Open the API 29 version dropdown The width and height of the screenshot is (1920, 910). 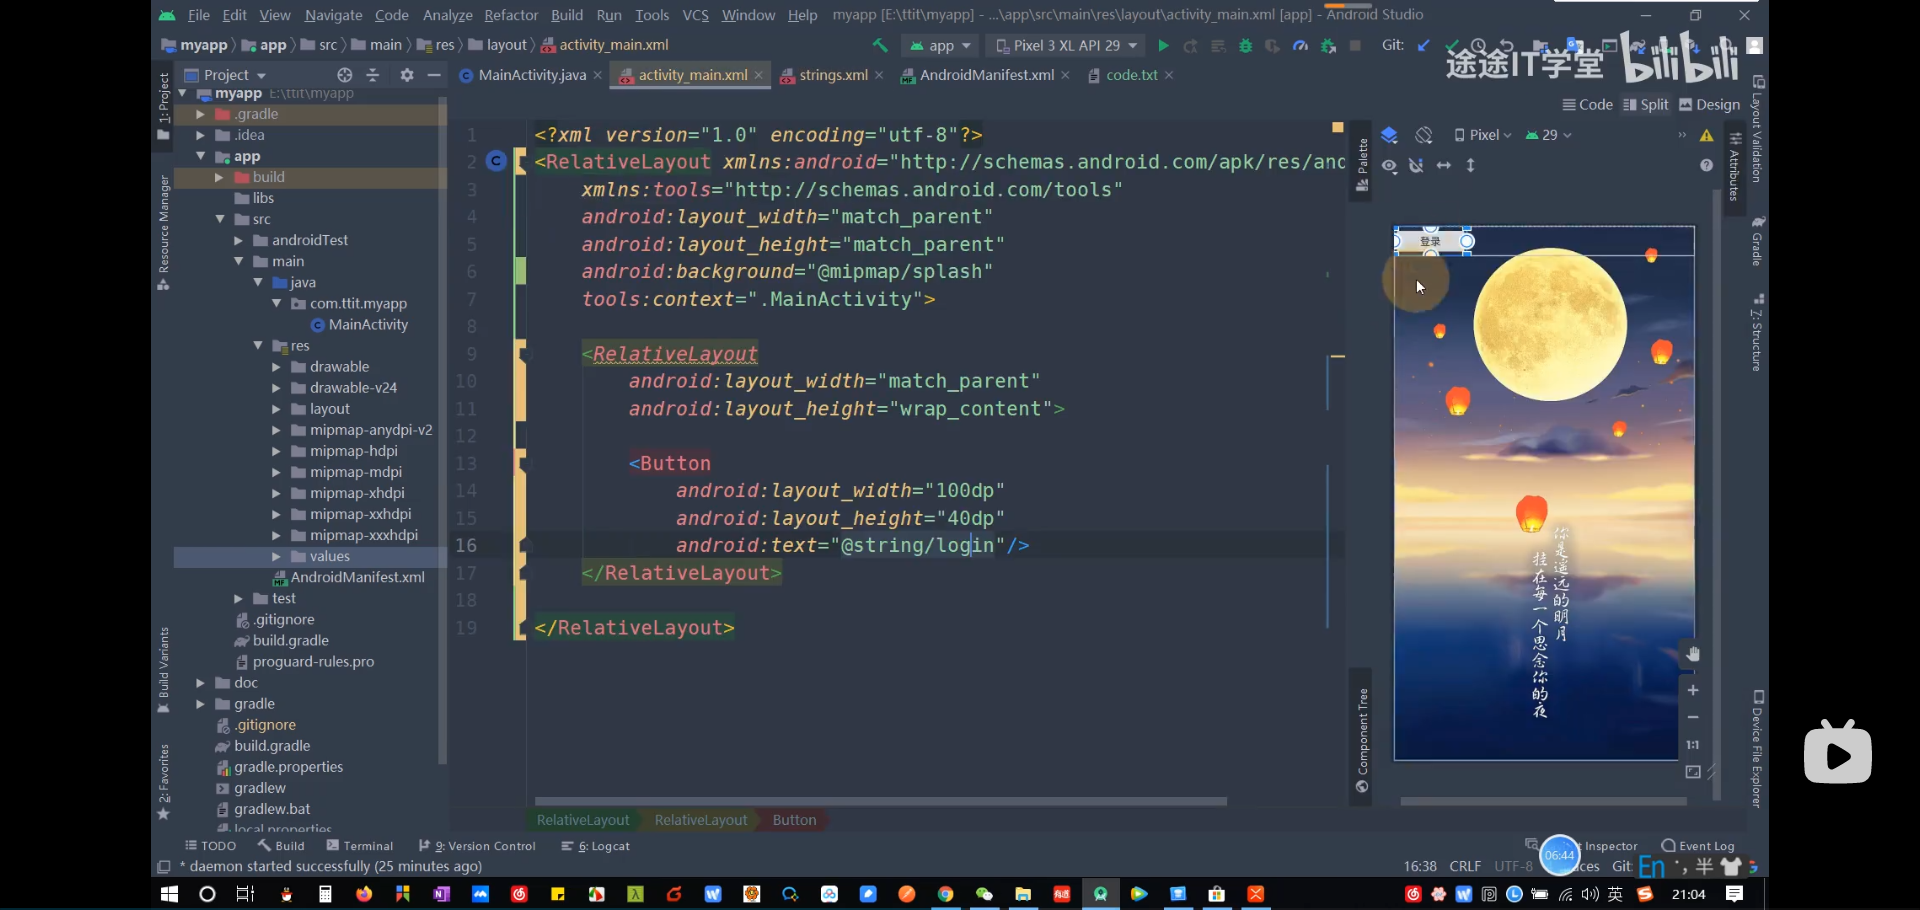coord(1549,135)
